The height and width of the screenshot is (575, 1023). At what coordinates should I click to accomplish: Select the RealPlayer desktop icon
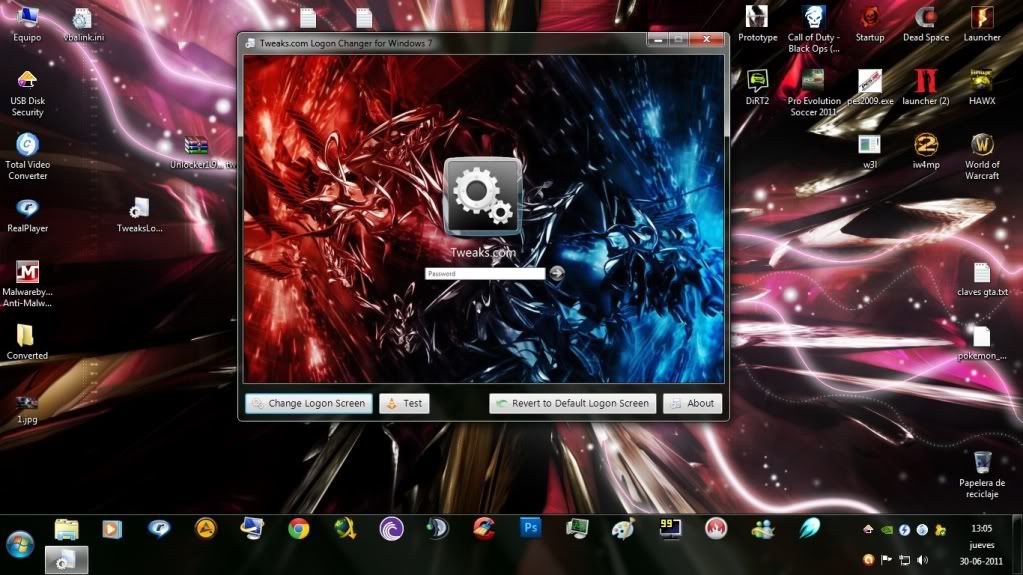pos(27,215)
